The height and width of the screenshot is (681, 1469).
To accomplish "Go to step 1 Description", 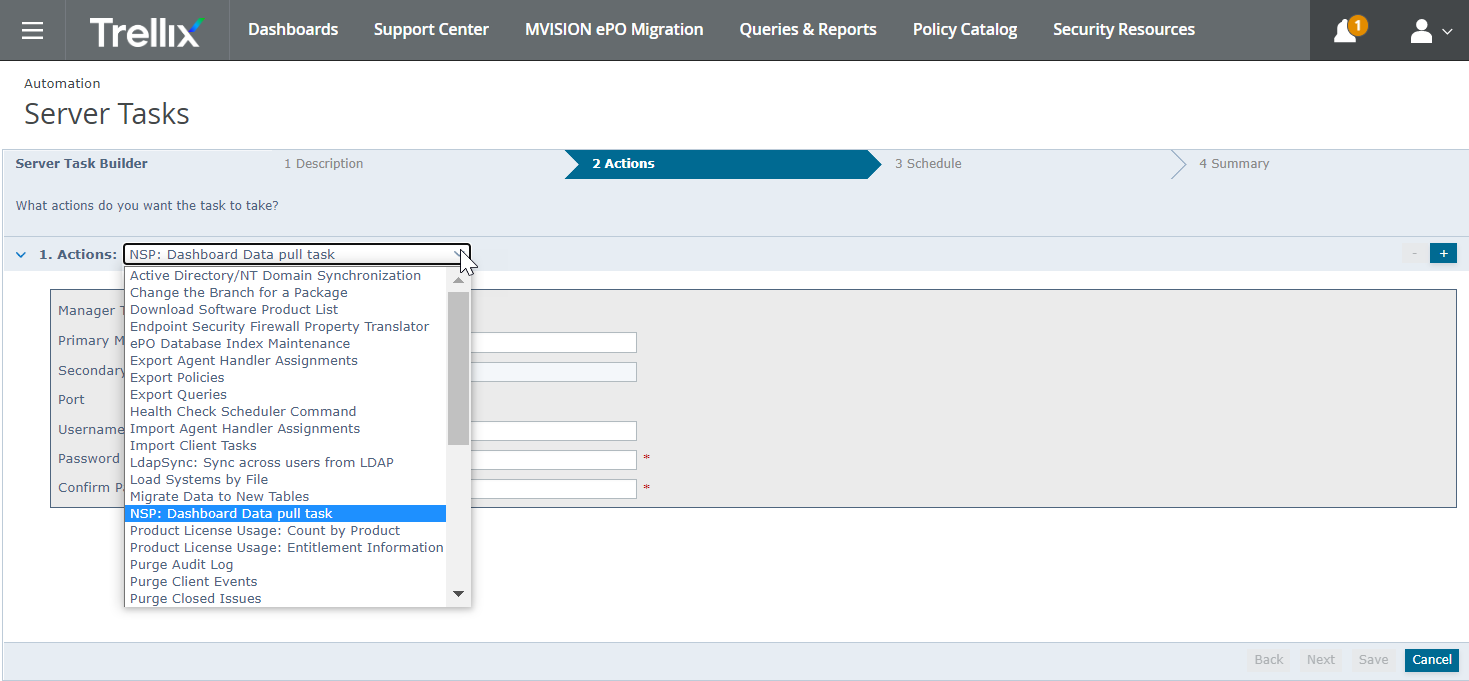I will click(323, 164).
